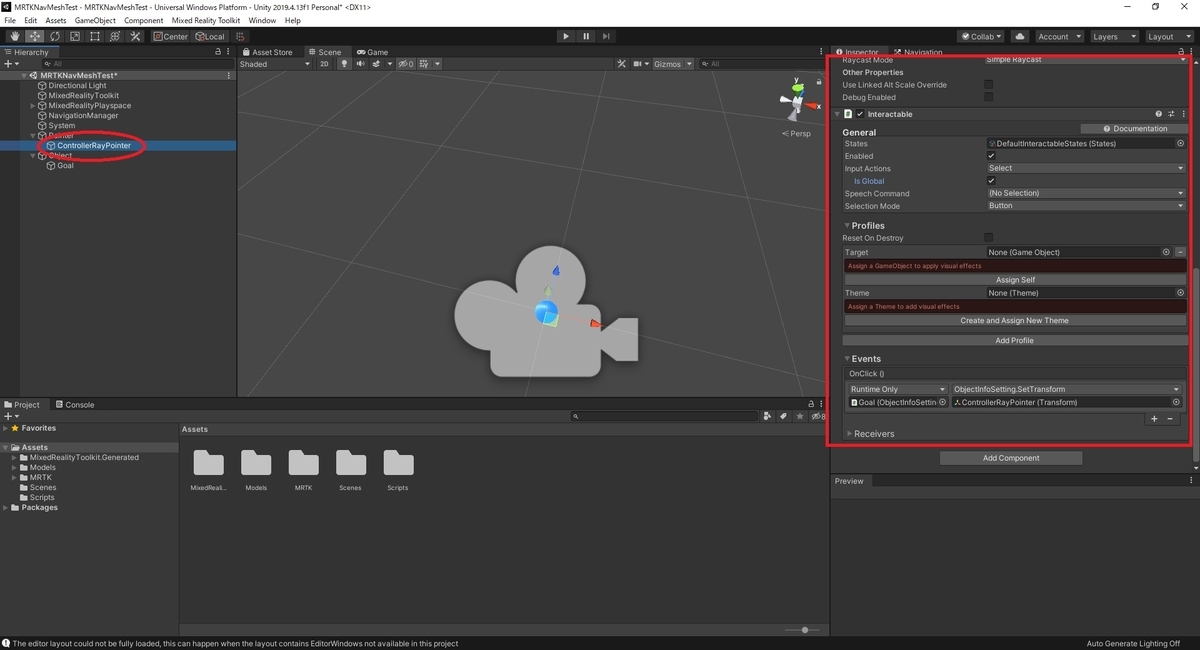Toggle the Enabled checkbox under General
The height and width of the screenshot is (650, 1200).
click(x=991, y=156)
